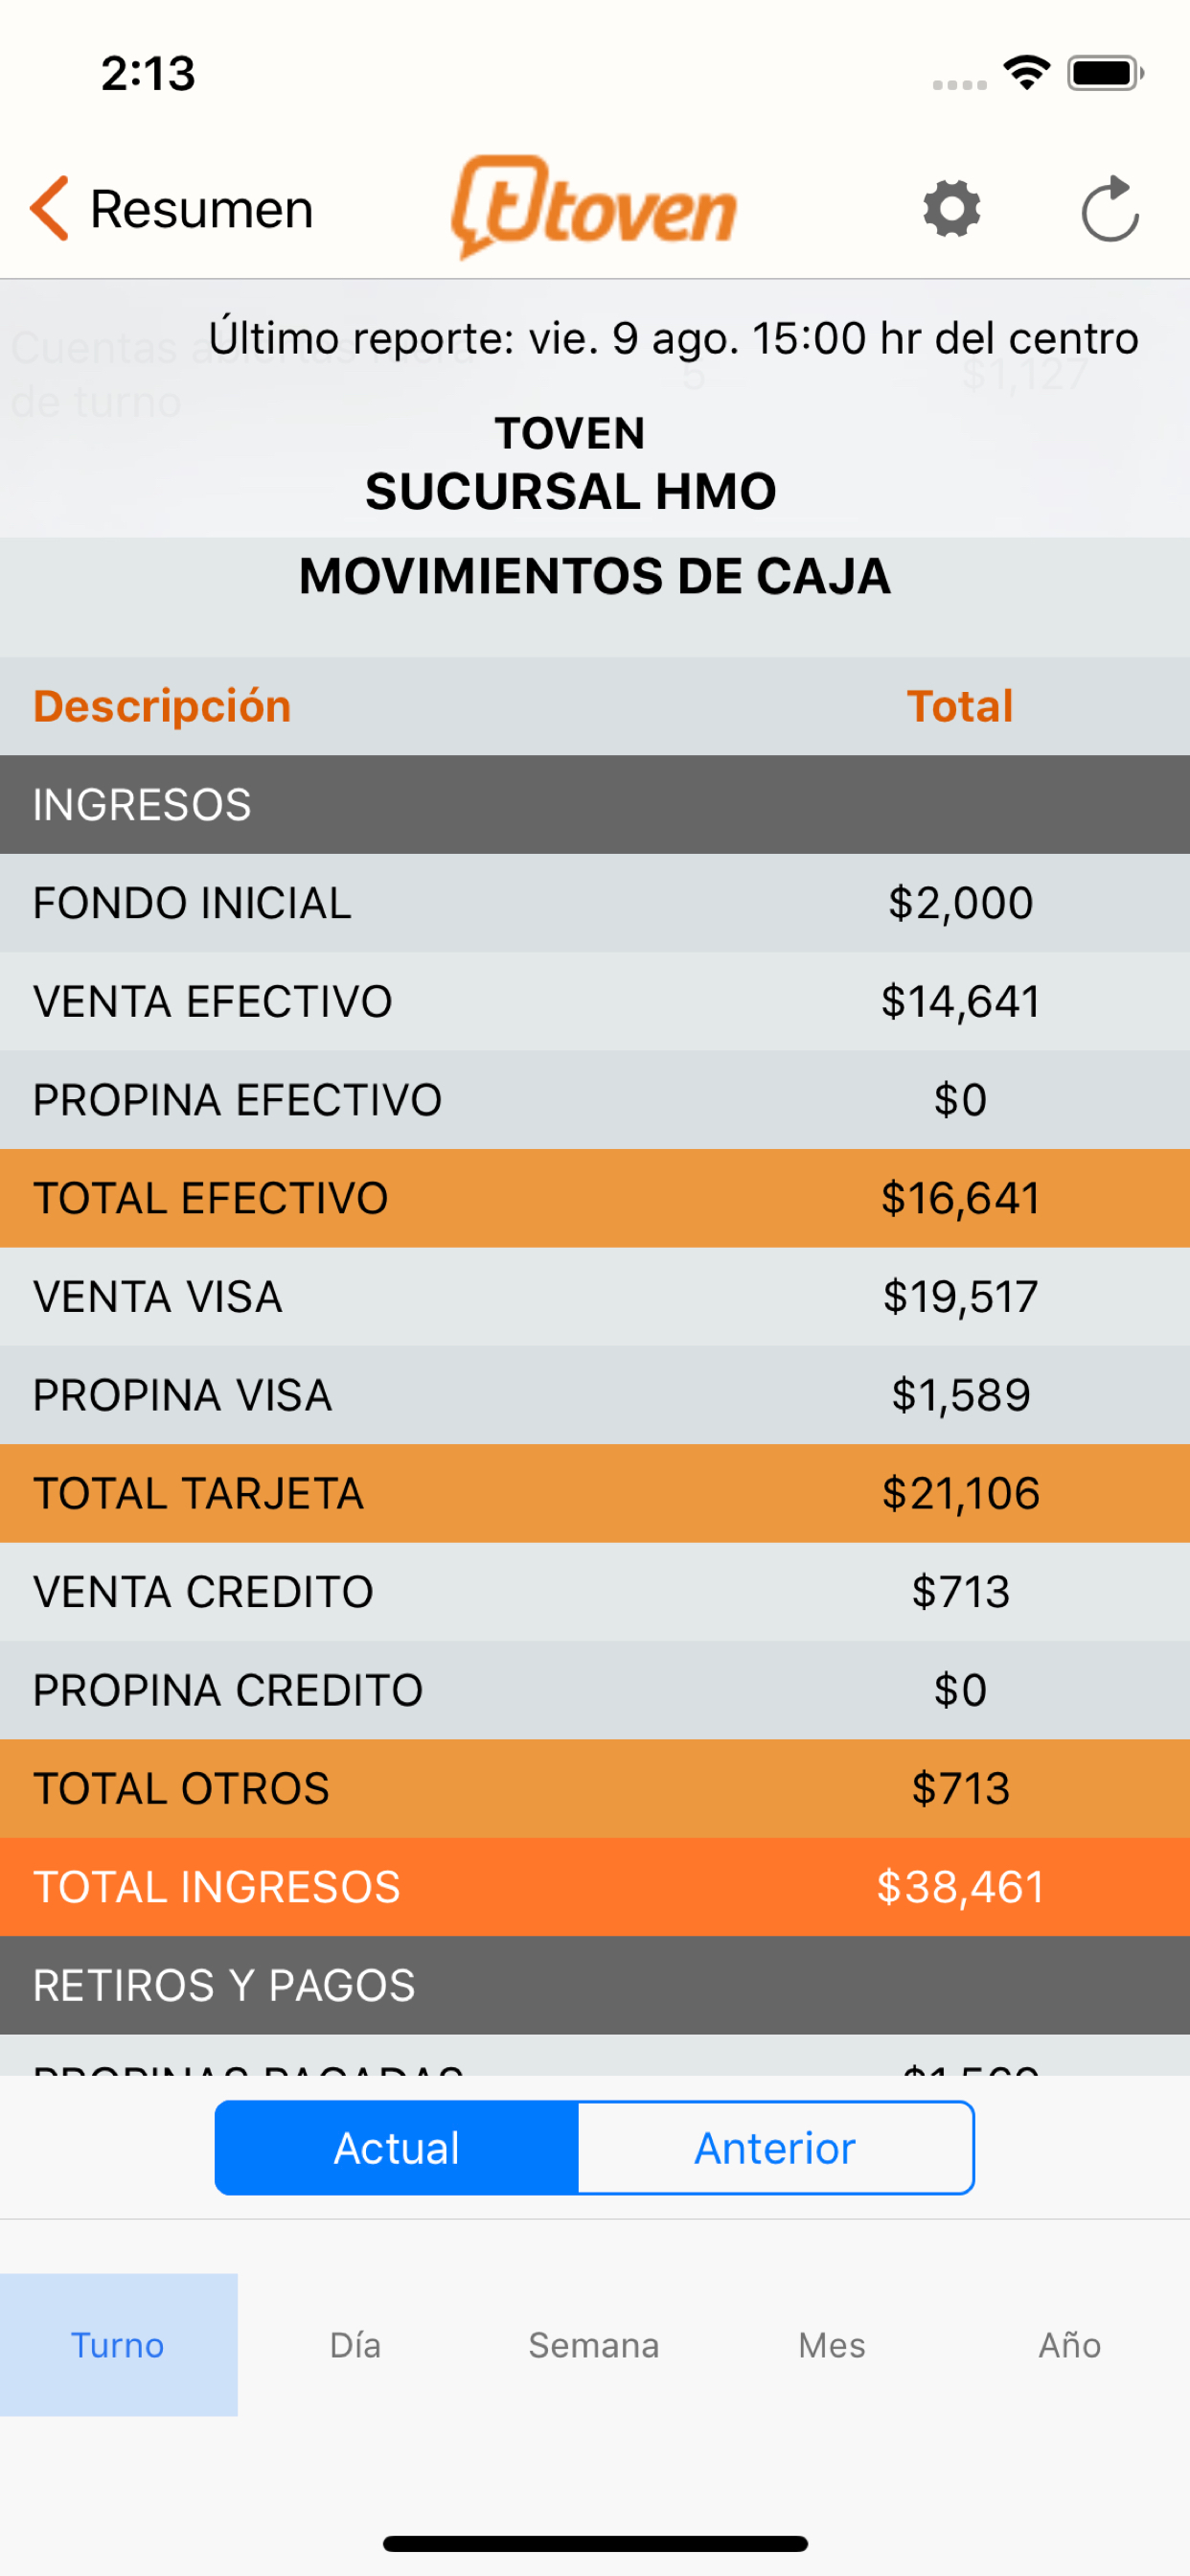This screenshot has height=2576, width=1190.
Task: Select the VENTA VISA row
Action: (595, 1296)
